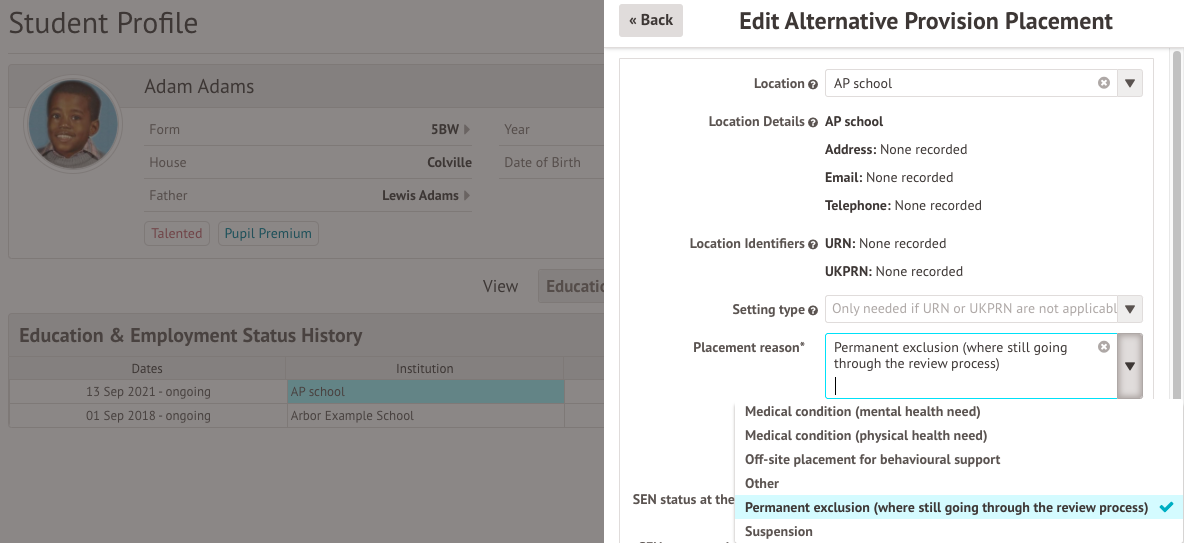Choose Off-site placement for behavioural support
This screenshot has width=1184, height=543.
point(872,459)
